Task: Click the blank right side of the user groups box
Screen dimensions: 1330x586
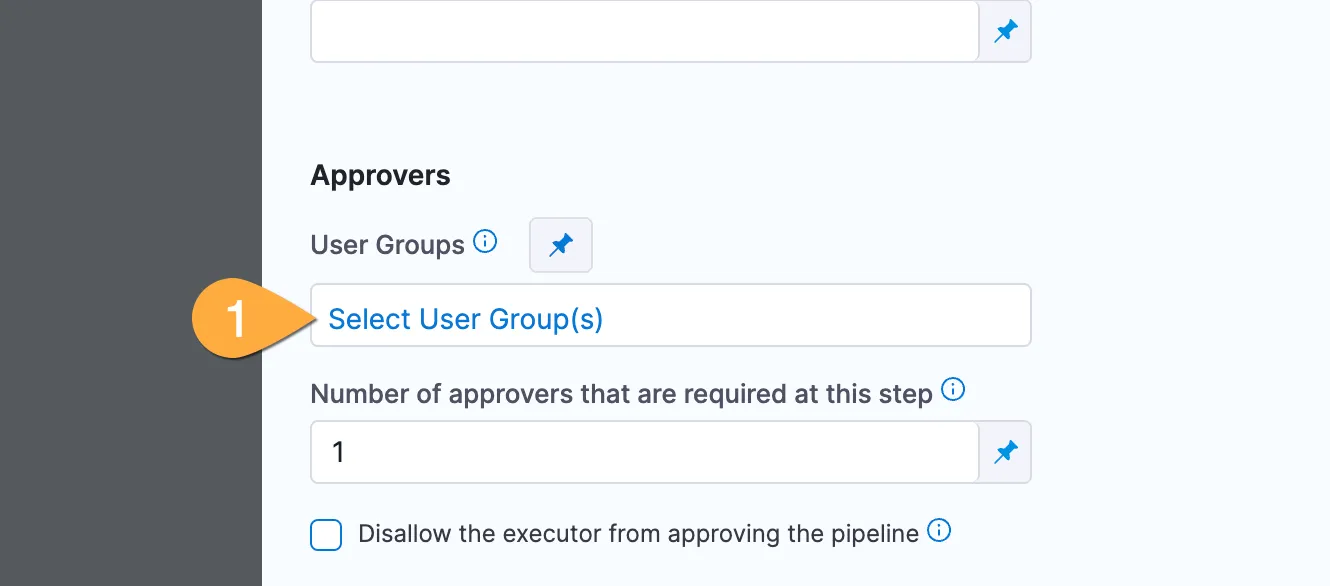Action: [850, 316]
